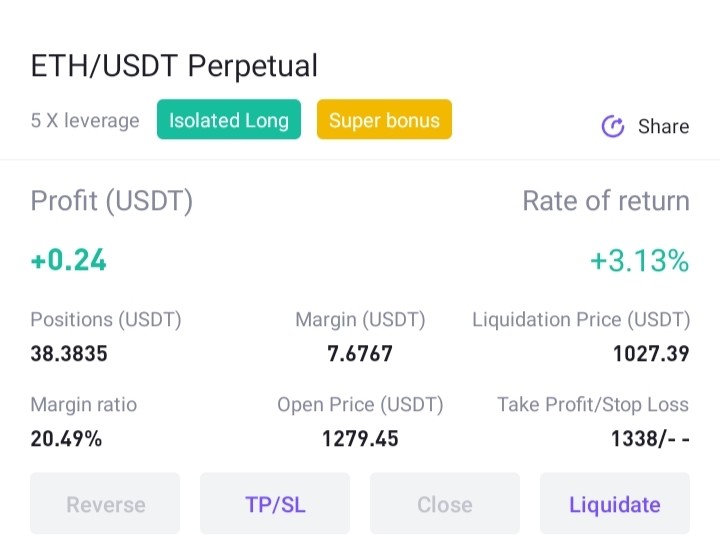Click the +3.13% rate of return
Screen dimensions: 720x536
(x=640, y=260)
